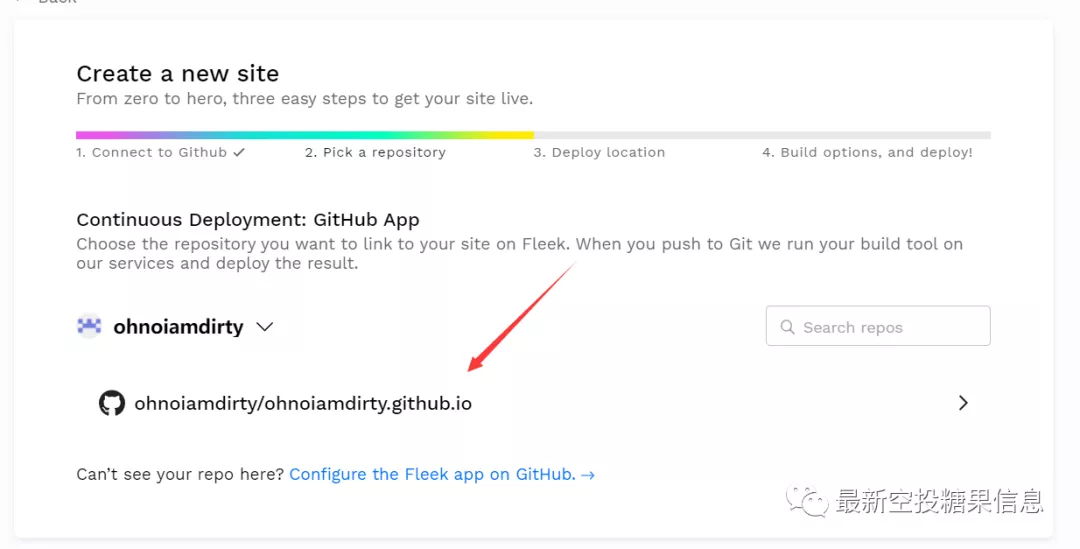Click the magnifier icon in Search repos
This screenshot has height=549, width=1080.
(787, 327)
